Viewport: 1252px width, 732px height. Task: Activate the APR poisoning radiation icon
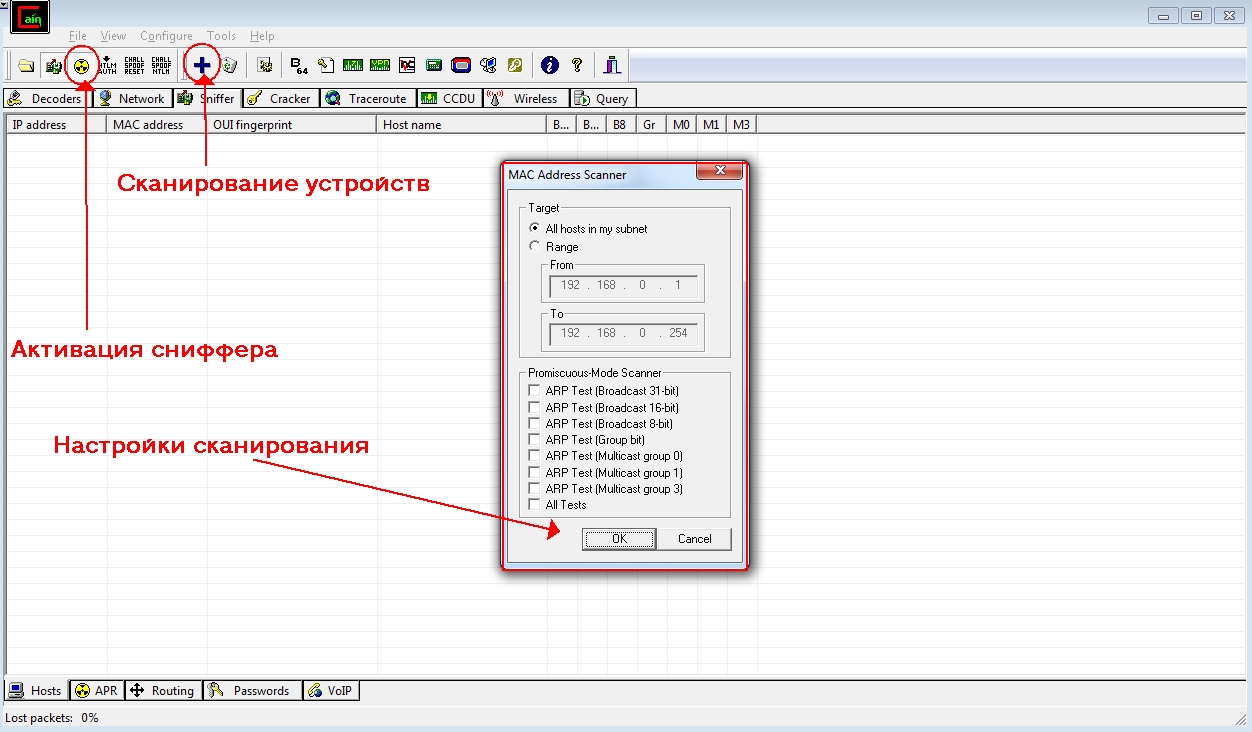[x=81, y=66]
